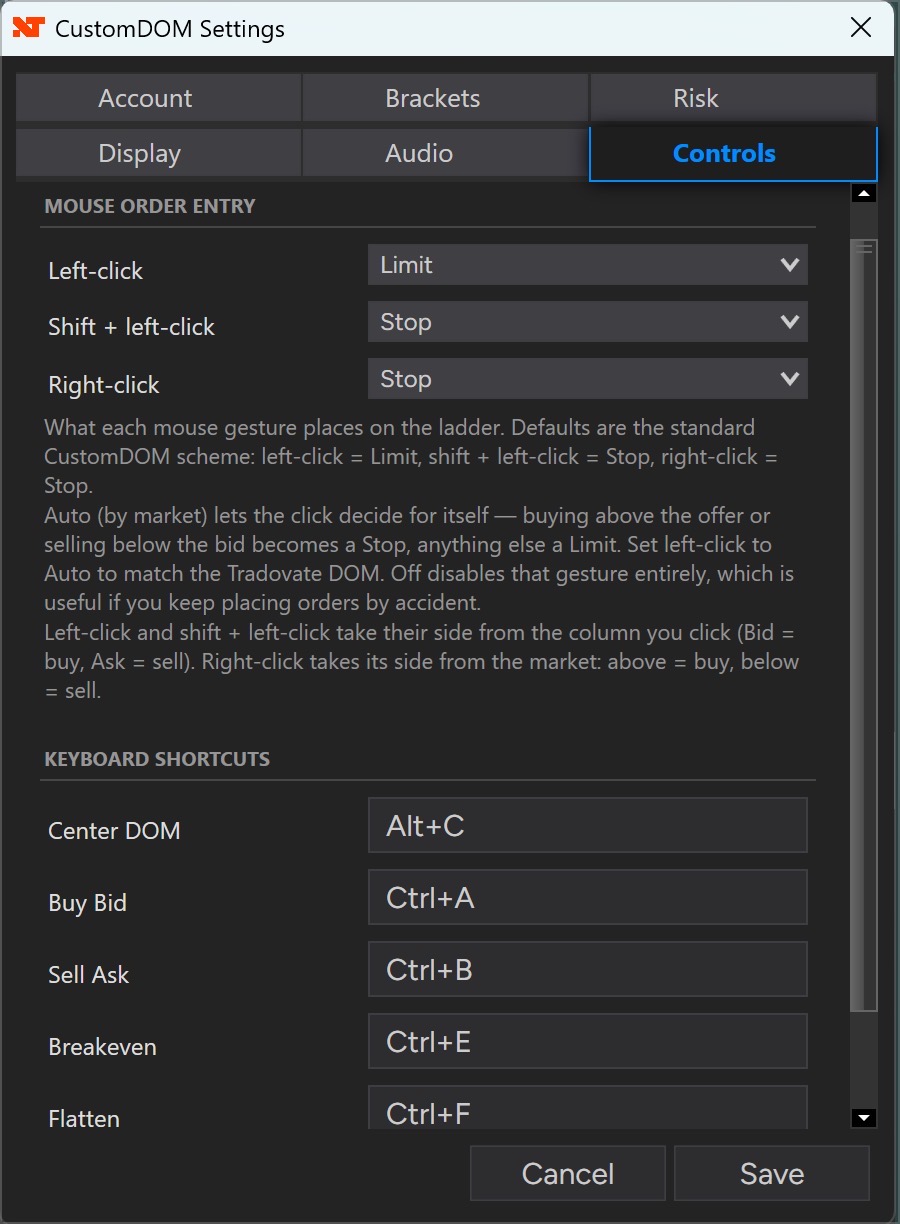Click the Shift + left-click label
This screenshot has width=900, height=1224.
click(x=131, y=327)
